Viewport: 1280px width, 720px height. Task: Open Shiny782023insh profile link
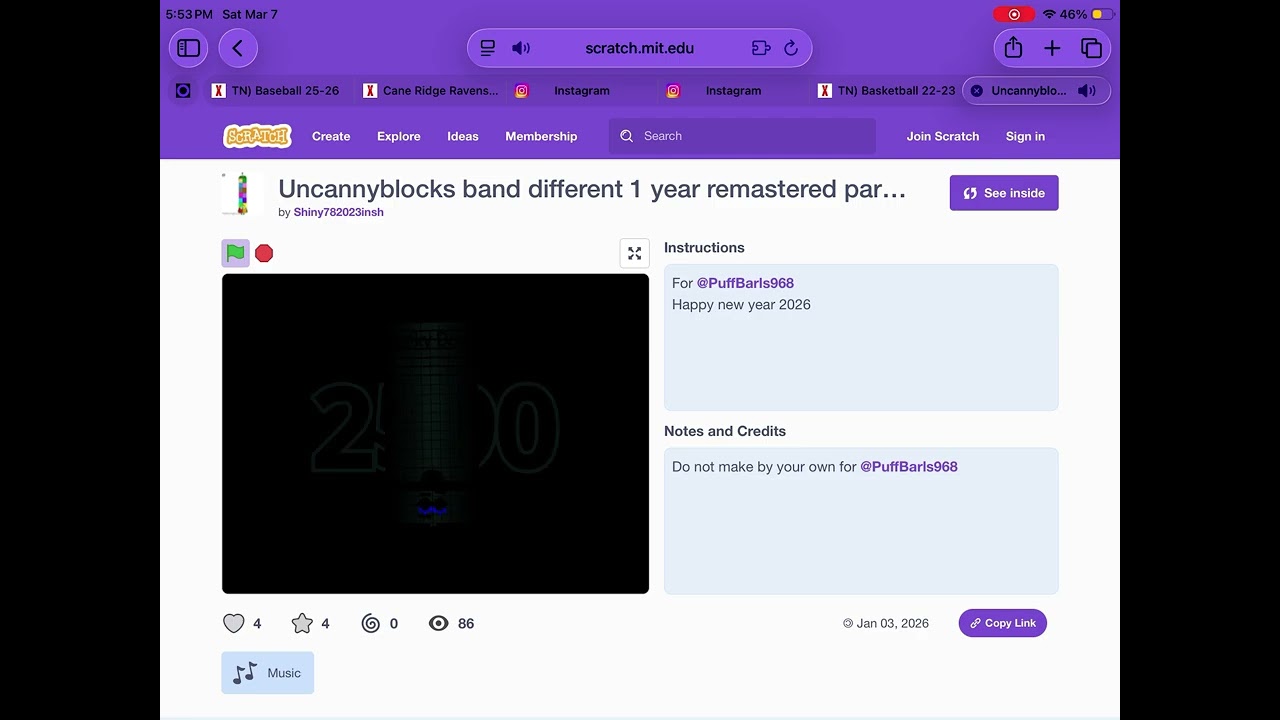click(338, 212)
